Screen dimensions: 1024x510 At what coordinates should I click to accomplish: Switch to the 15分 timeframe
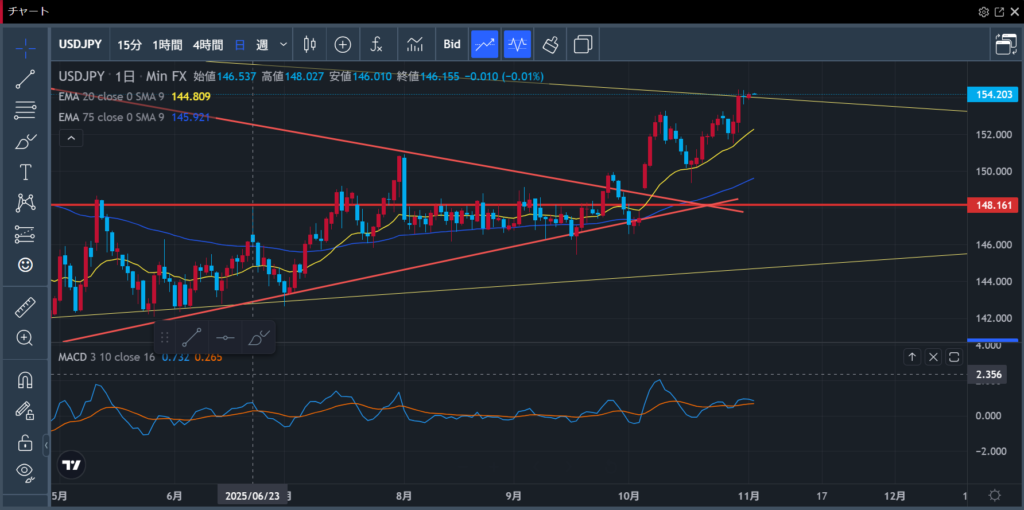tap(129, 44)
